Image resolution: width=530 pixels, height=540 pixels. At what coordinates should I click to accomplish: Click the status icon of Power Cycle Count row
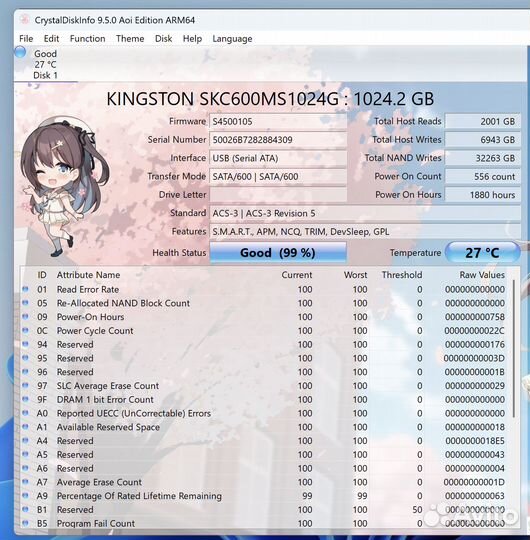[x=25, y=330]
